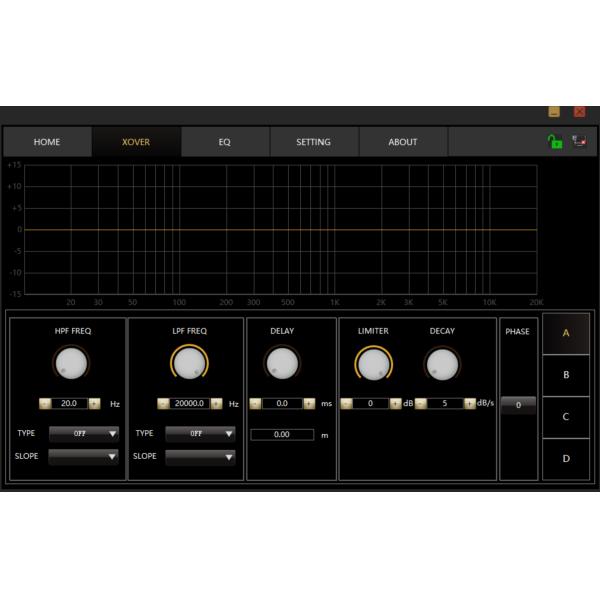The image size is (600, 600).
Task: Select channel D
Action: point(566,459)
